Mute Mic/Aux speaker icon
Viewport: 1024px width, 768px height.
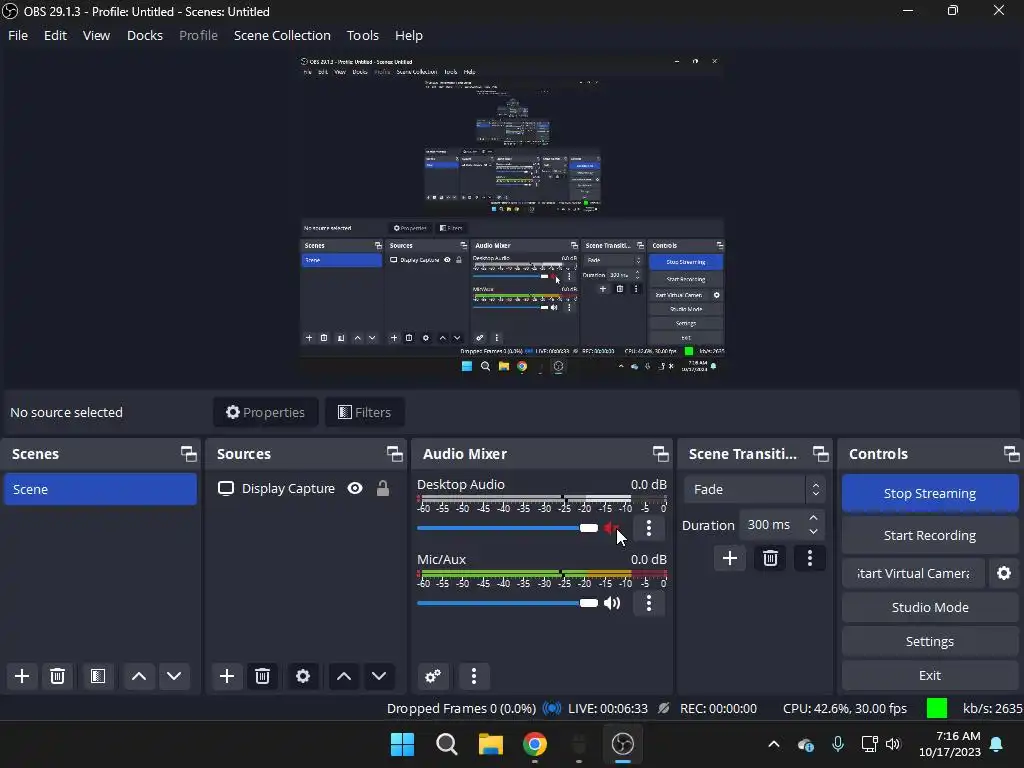612,603
